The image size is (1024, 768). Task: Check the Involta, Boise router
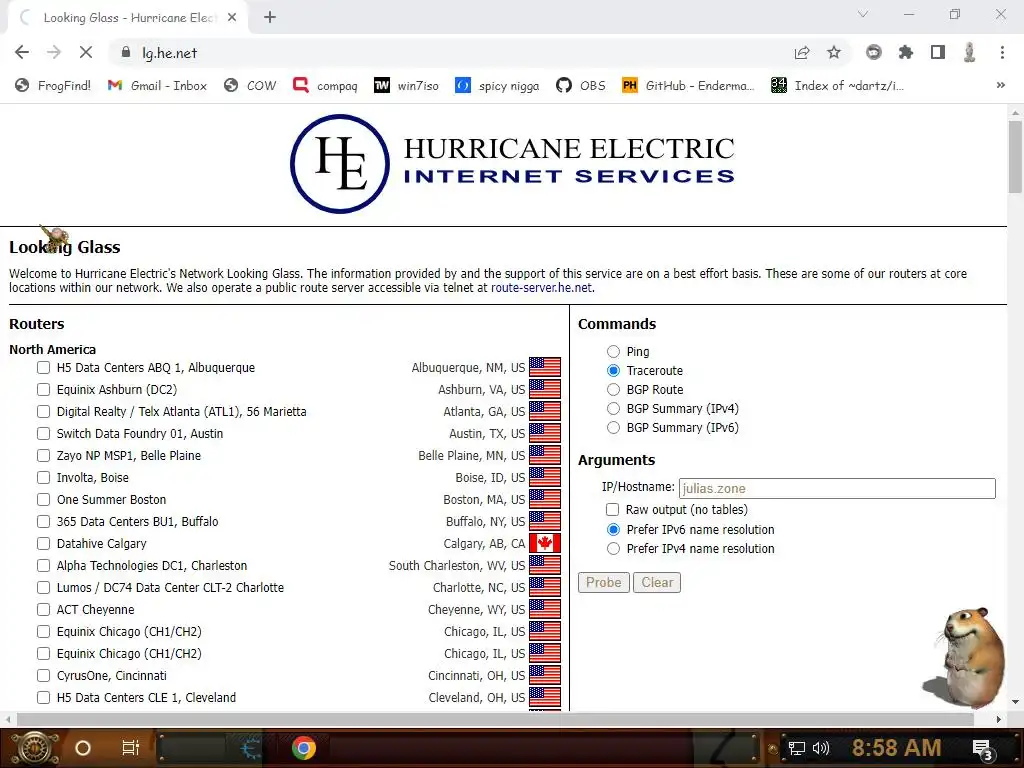43,477
